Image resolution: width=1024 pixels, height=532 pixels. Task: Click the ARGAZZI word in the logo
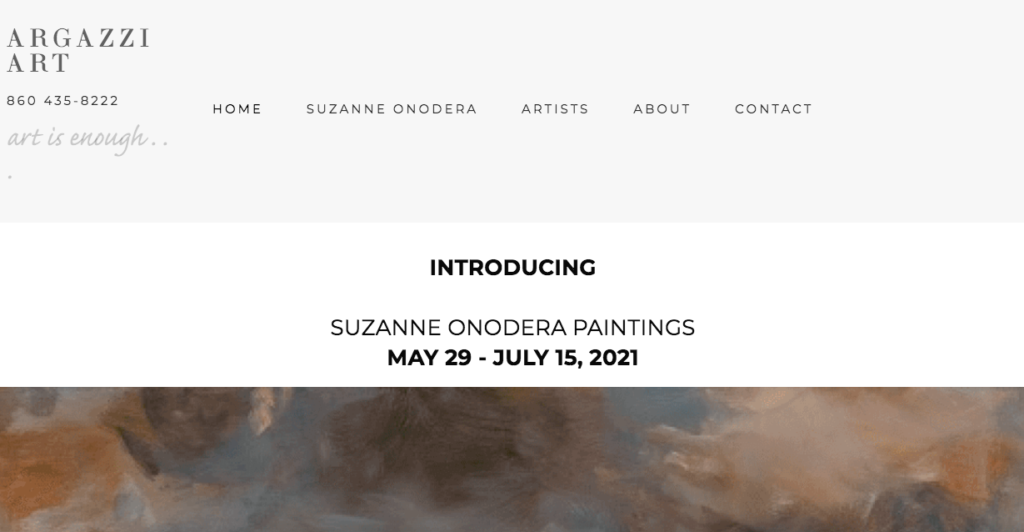[x=78, y=38]
